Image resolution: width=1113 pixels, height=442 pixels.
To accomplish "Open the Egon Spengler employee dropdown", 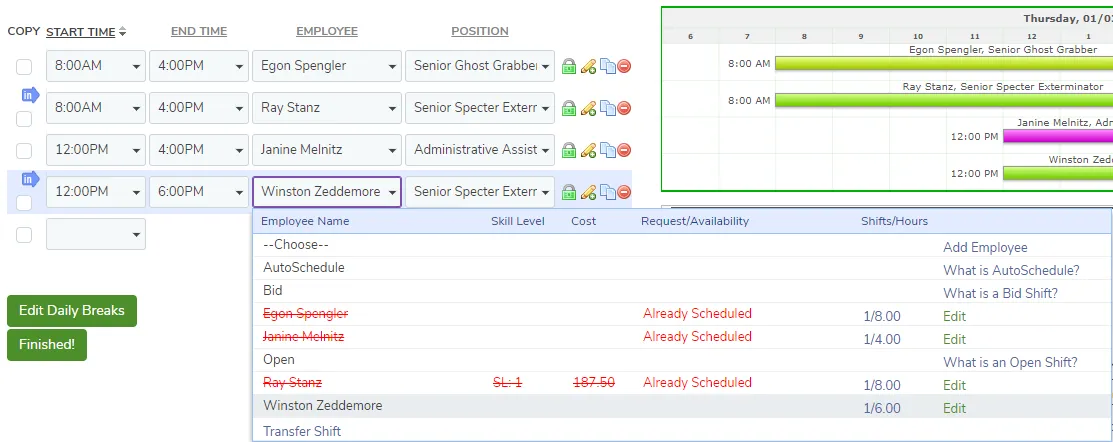I will (x=327, y=66).
